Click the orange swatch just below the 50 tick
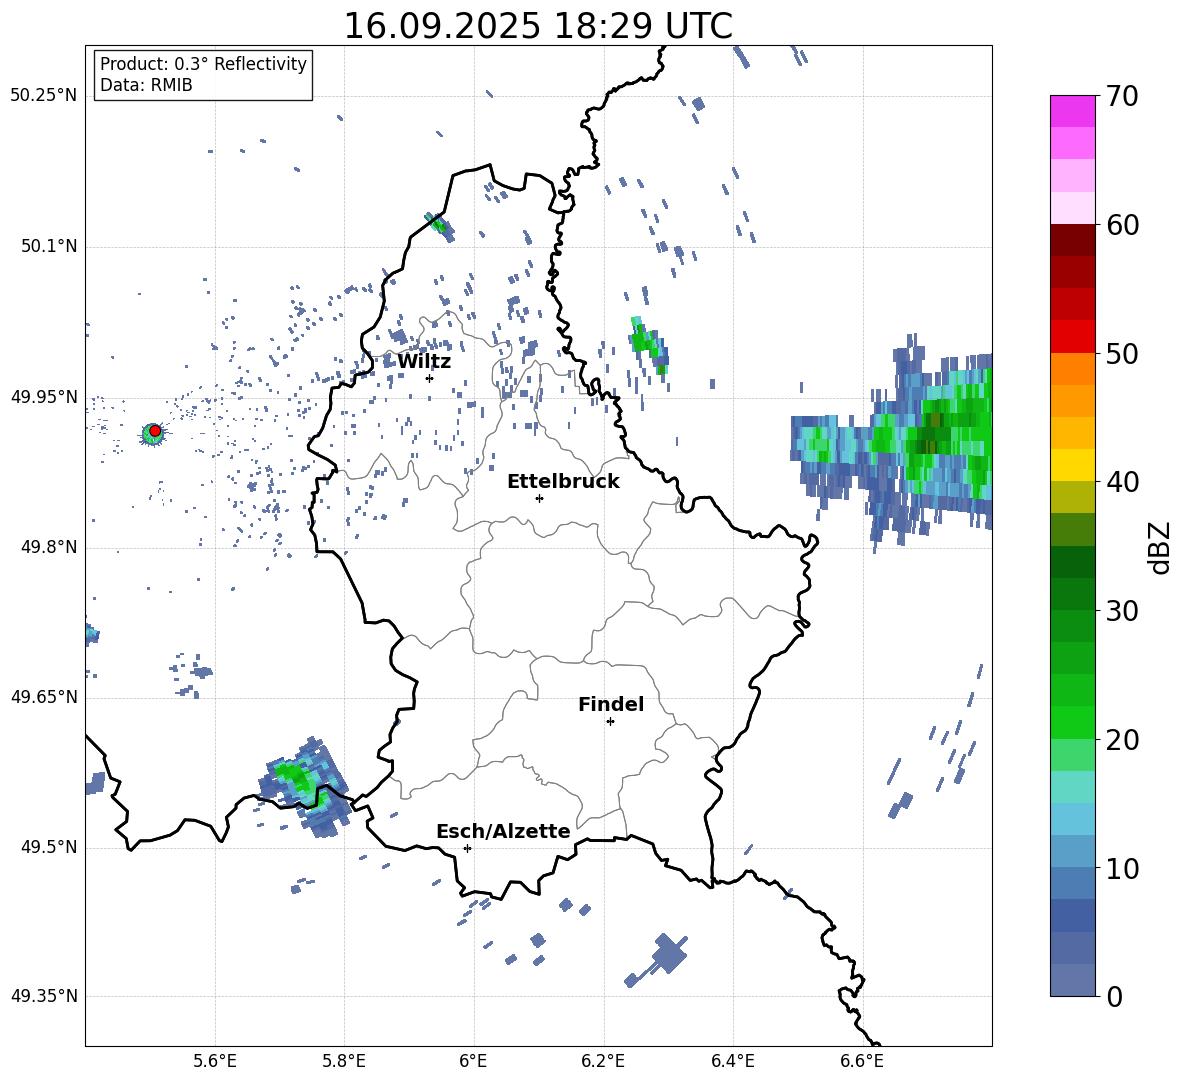Image resolution: width=1184 pixels, height=1081 pixels. [x=1072, y=369]
